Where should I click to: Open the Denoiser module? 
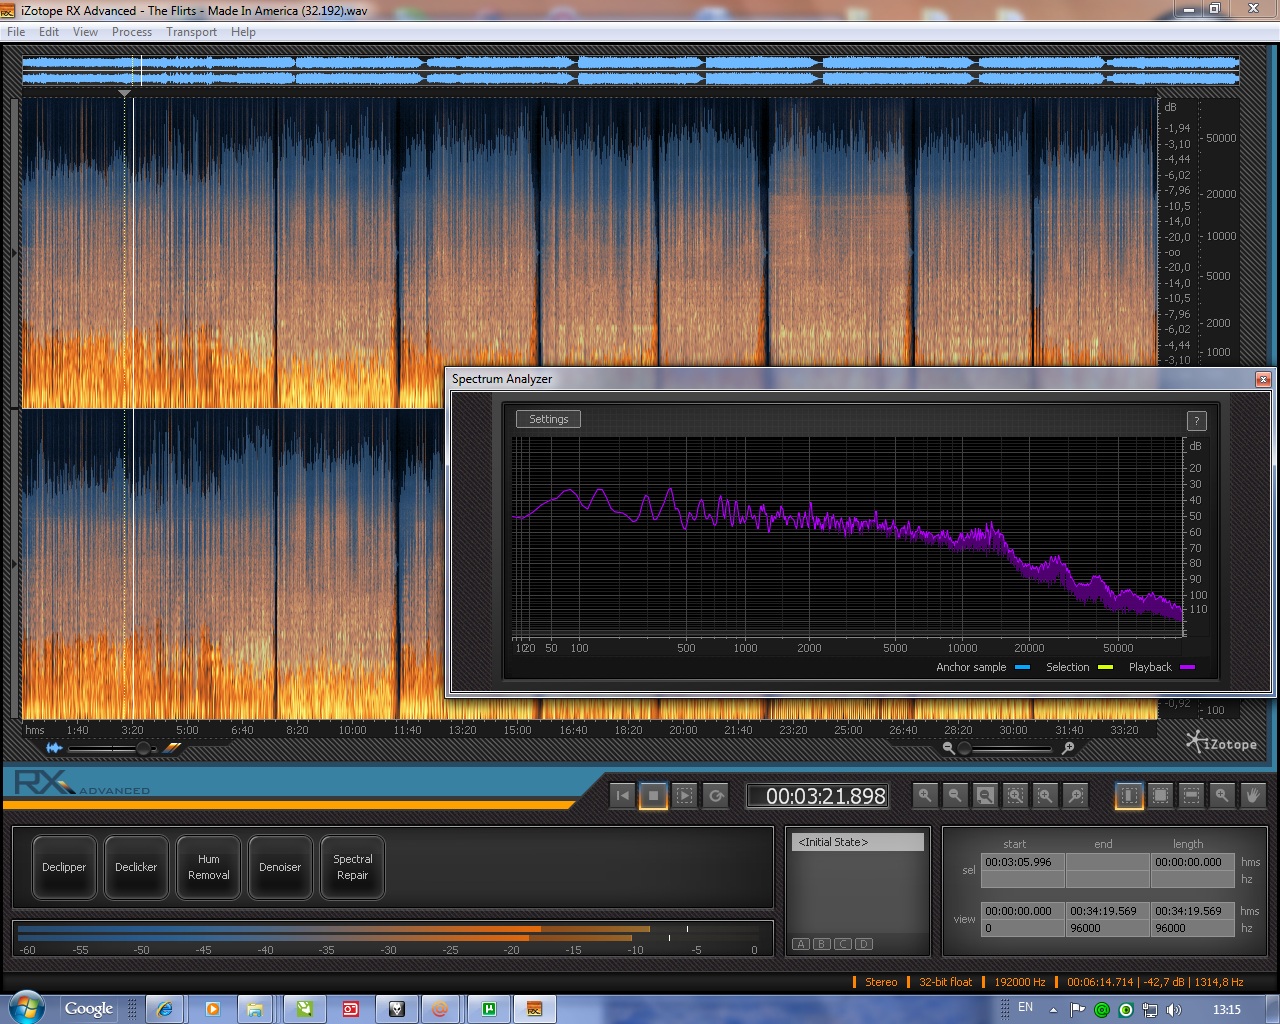pos(280,867)
